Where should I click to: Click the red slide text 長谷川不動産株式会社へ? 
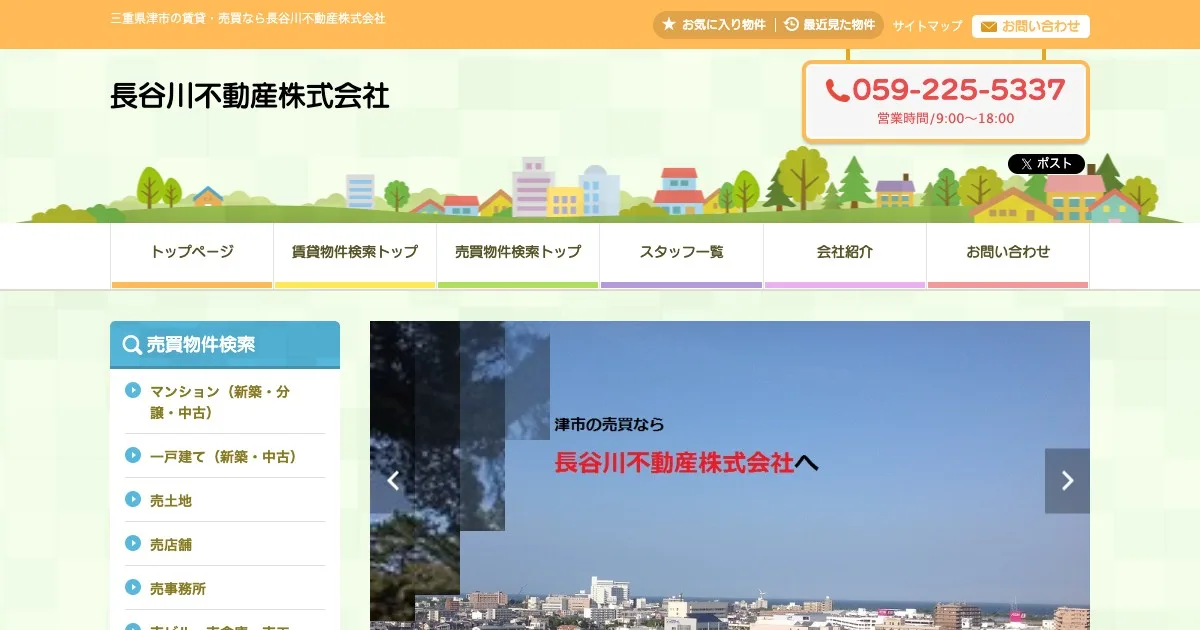coord(686,462)
